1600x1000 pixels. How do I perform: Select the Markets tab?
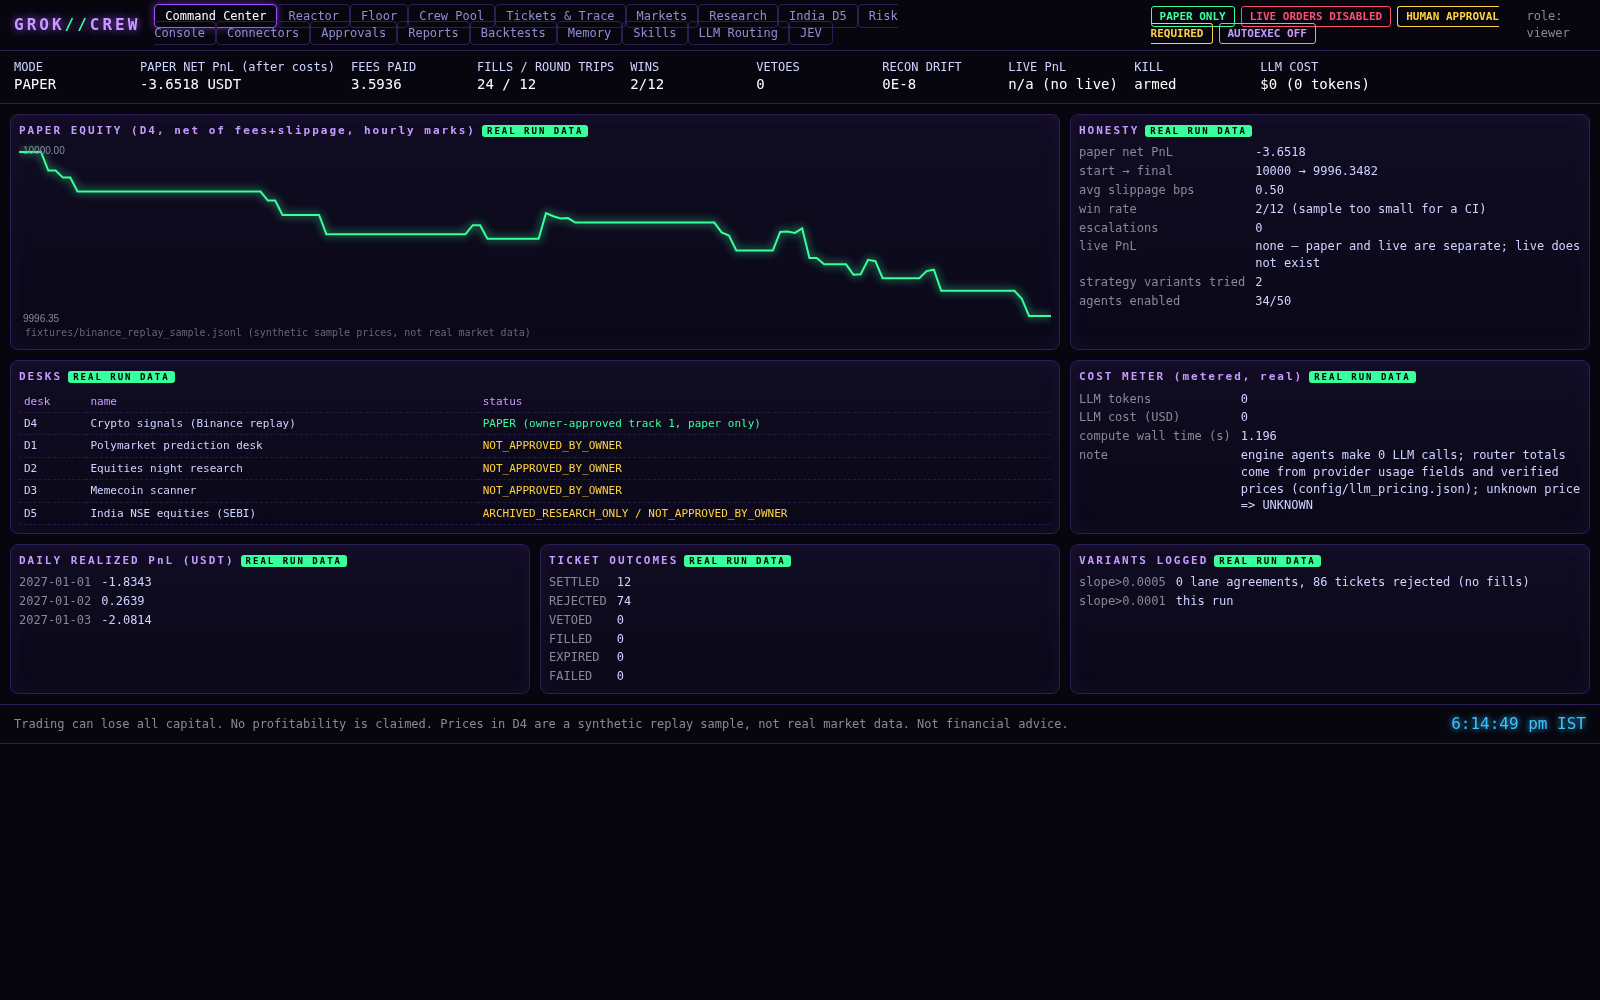click(x=661, y=16)
